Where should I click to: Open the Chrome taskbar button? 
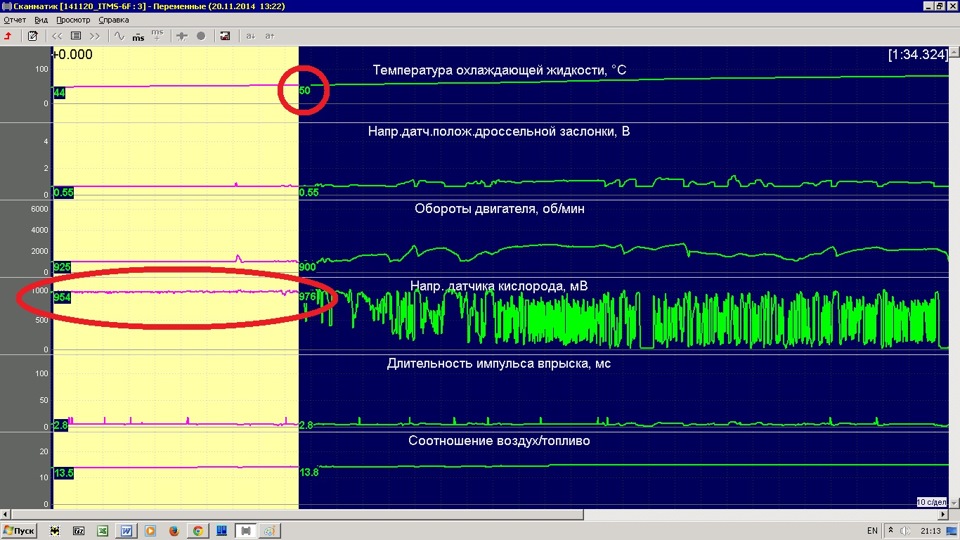(198, 531)
